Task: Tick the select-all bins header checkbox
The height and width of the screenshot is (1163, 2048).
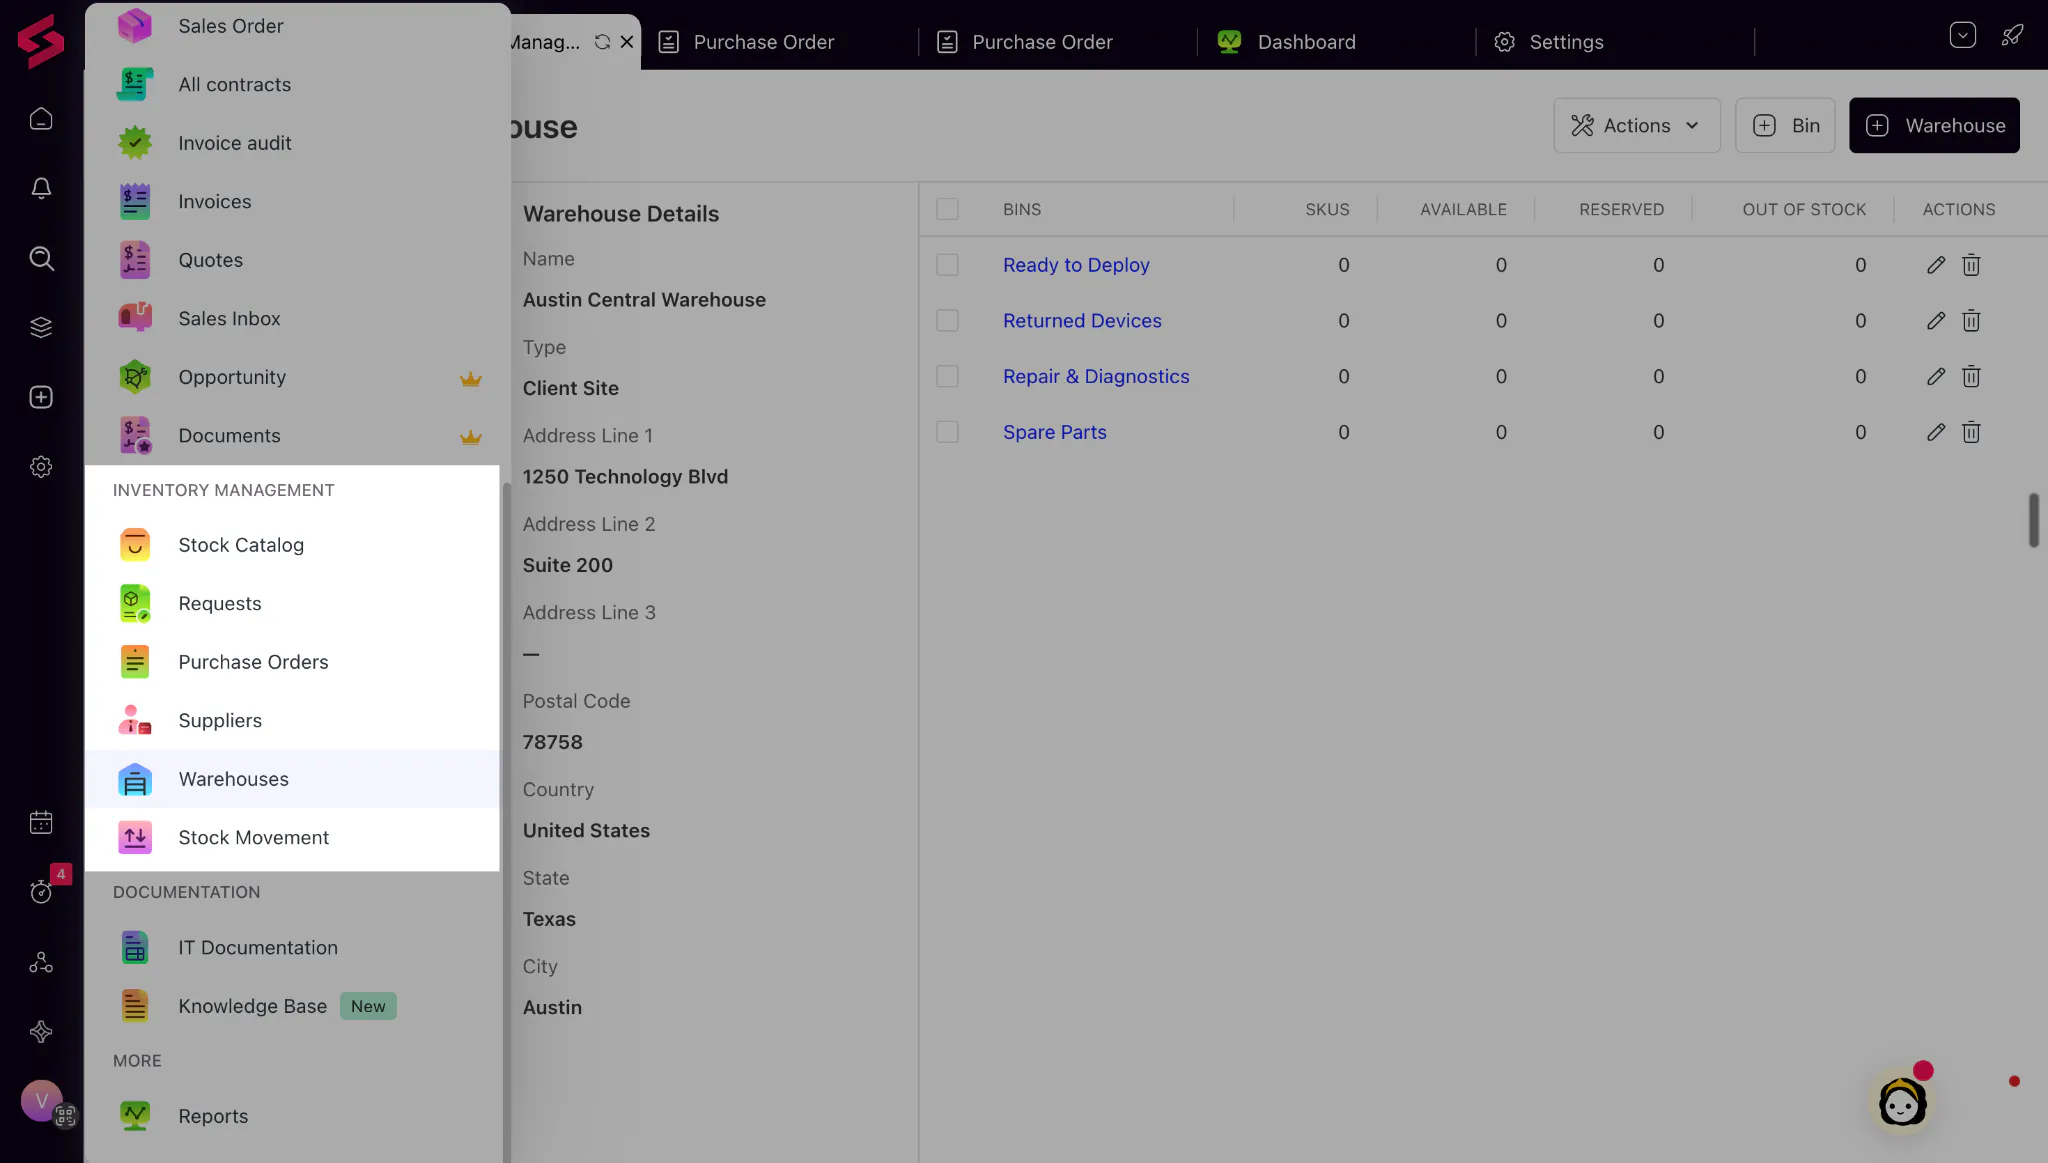Action: (x=947, y=209)
